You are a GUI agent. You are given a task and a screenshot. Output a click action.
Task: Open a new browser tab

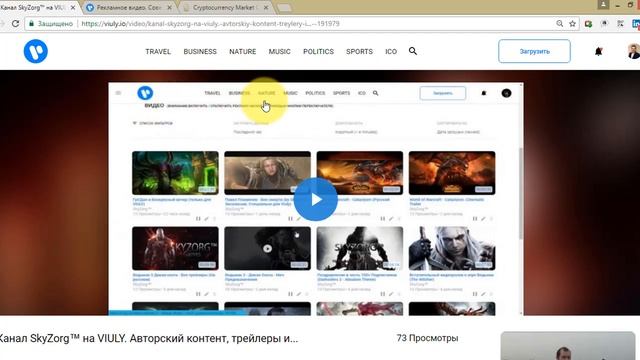(x=284, y=8)
